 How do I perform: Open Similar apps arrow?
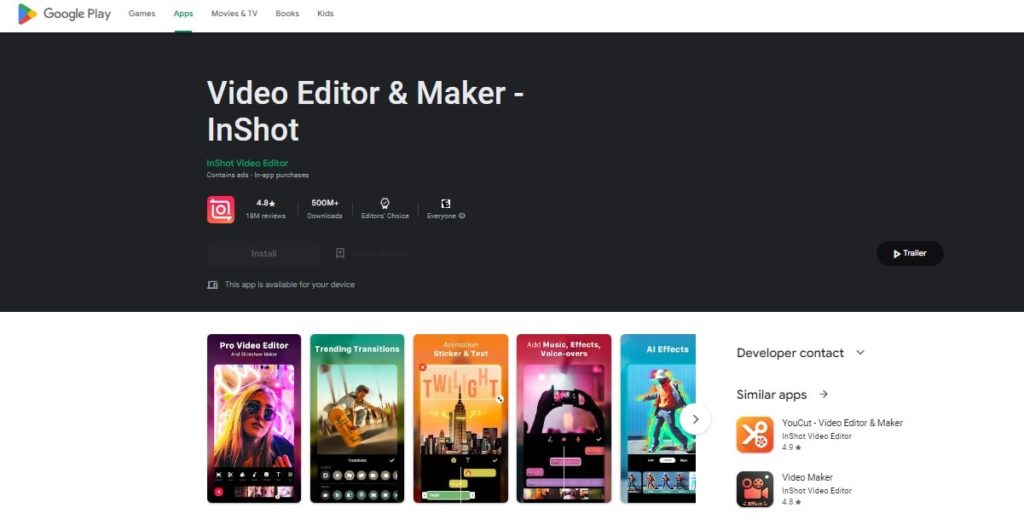824,394
